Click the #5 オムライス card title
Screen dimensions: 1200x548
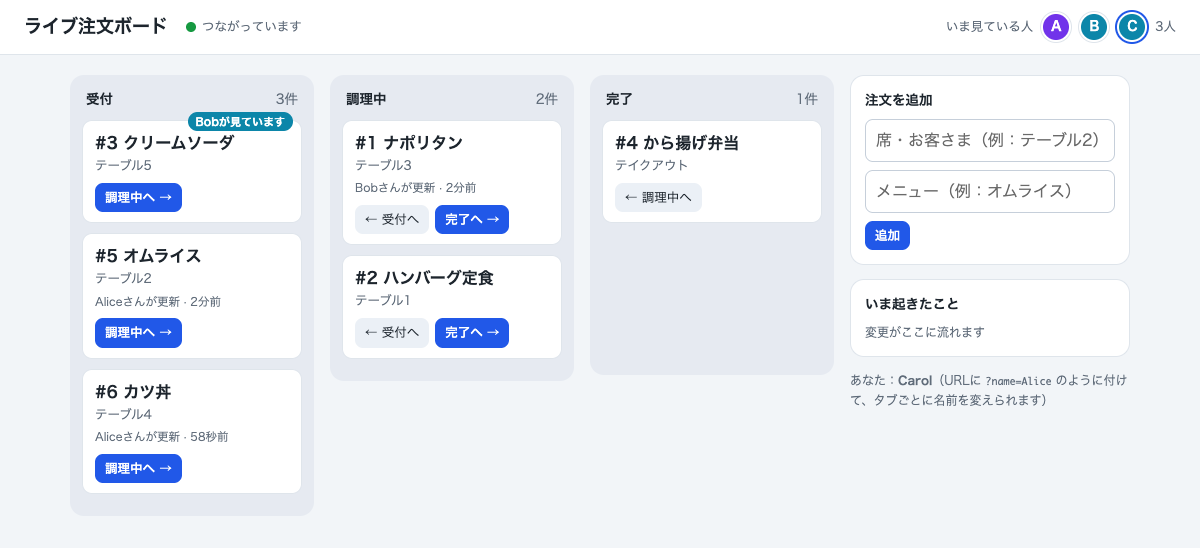(148, 256)
